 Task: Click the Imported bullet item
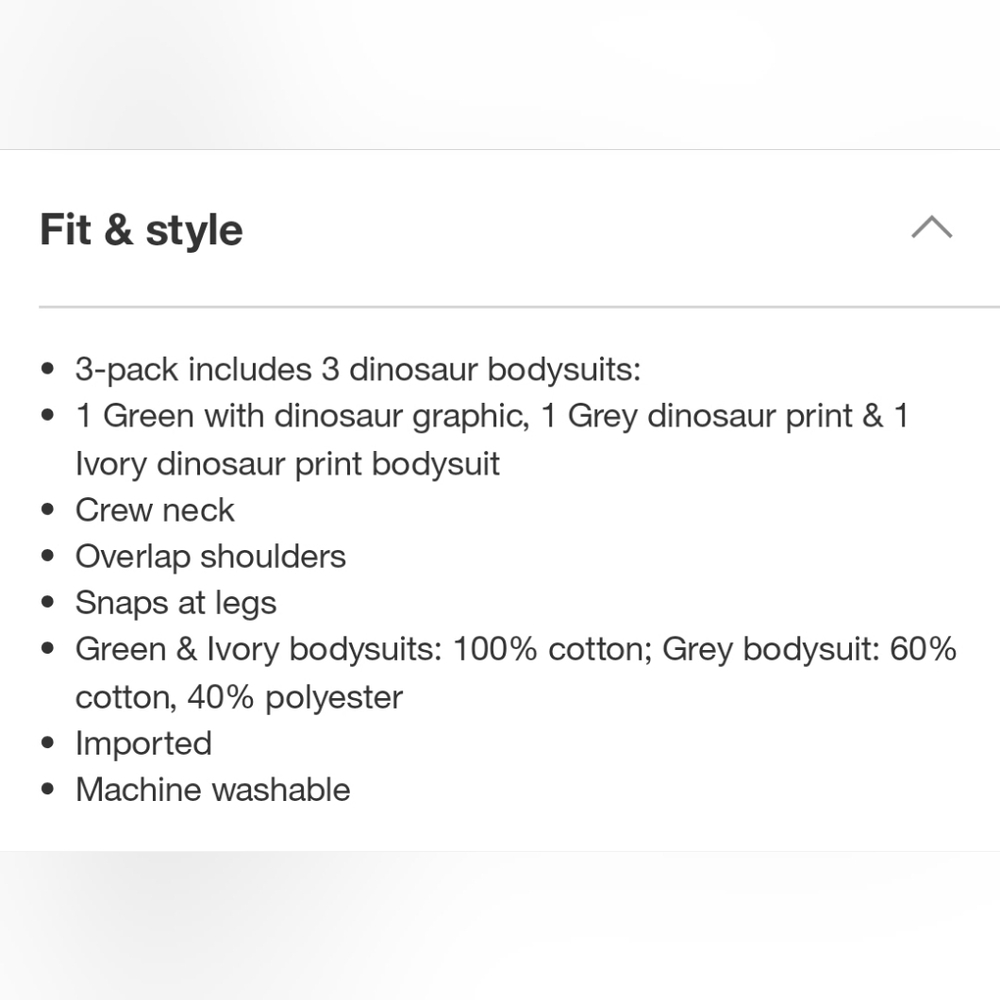(143, 744)
